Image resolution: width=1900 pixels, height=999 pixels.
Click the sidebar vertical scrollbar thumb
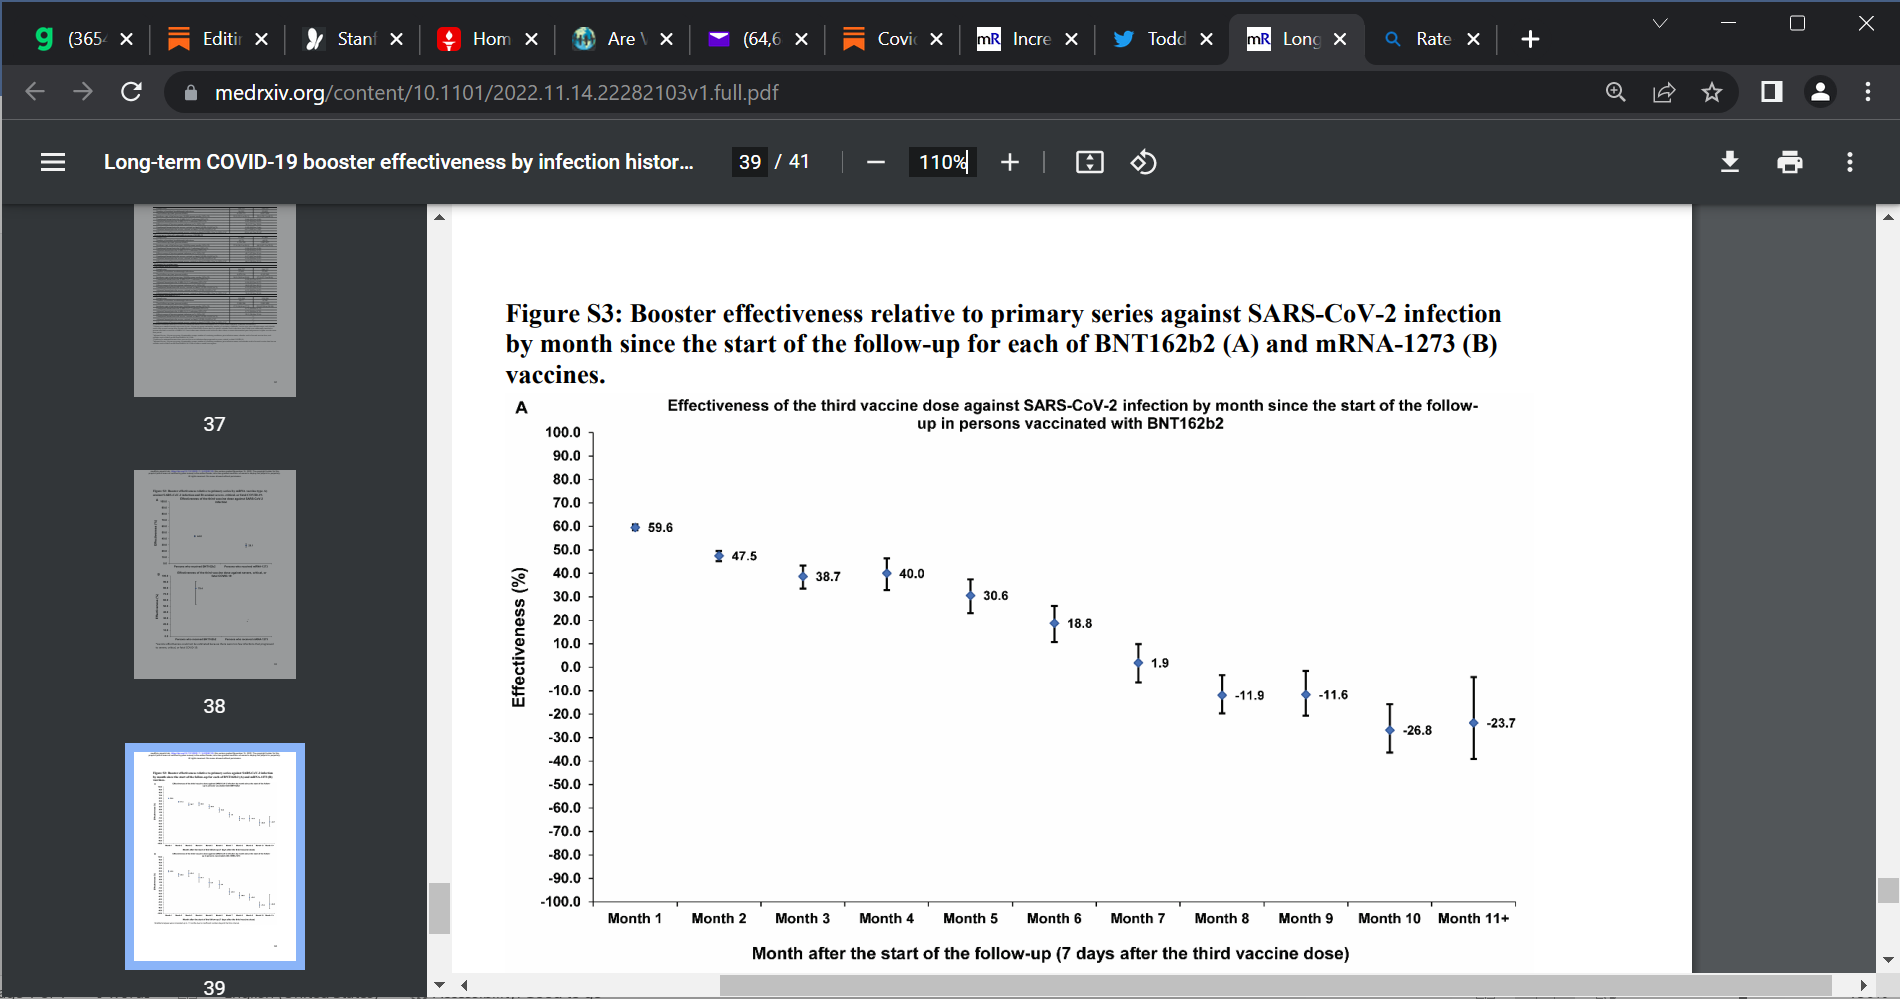click(439, 908)
